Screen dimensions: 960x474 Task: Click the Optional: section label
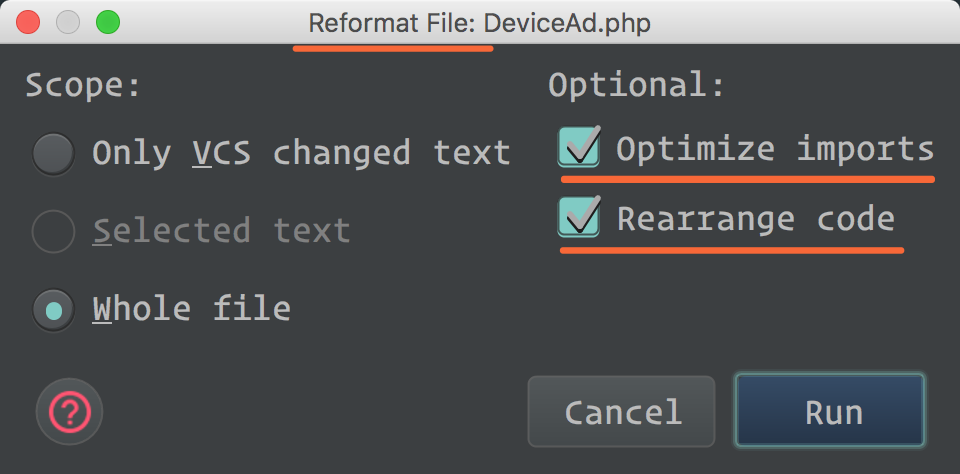pos(636,85)
